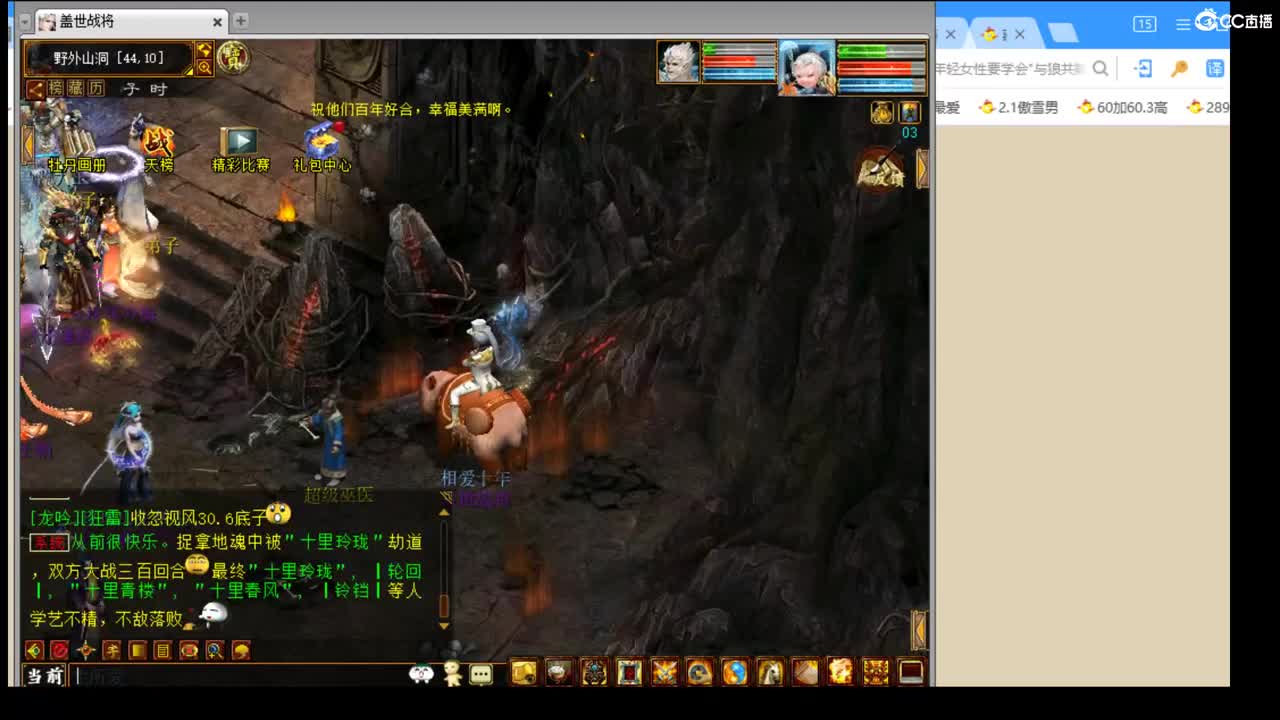Screen dimensions: 1280x720
Task: Click the dark screen icon ending bottom bar
Action: pos(911,672)
